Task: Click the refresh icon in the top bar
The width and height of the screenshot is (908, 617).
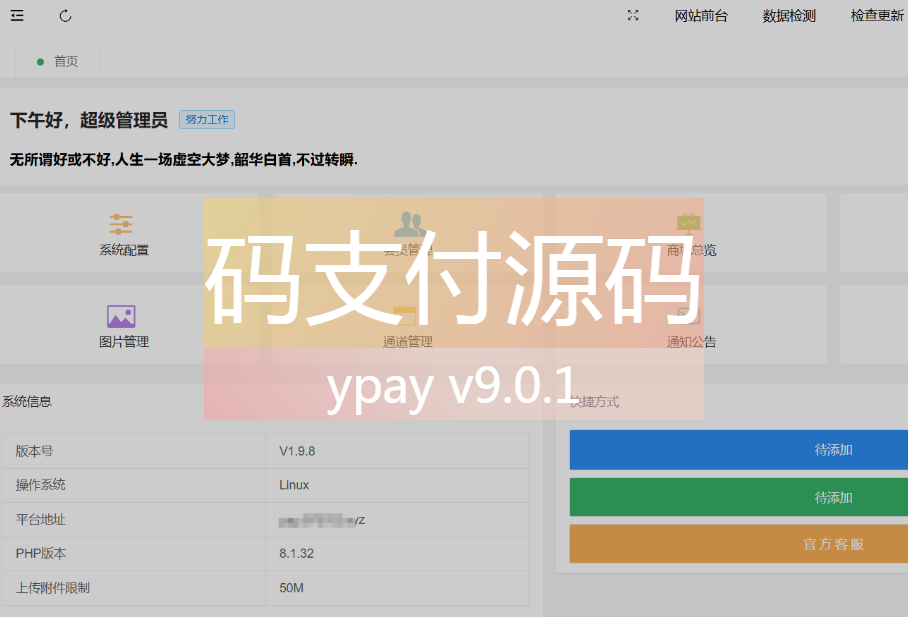Action: (x=65, y=16)
